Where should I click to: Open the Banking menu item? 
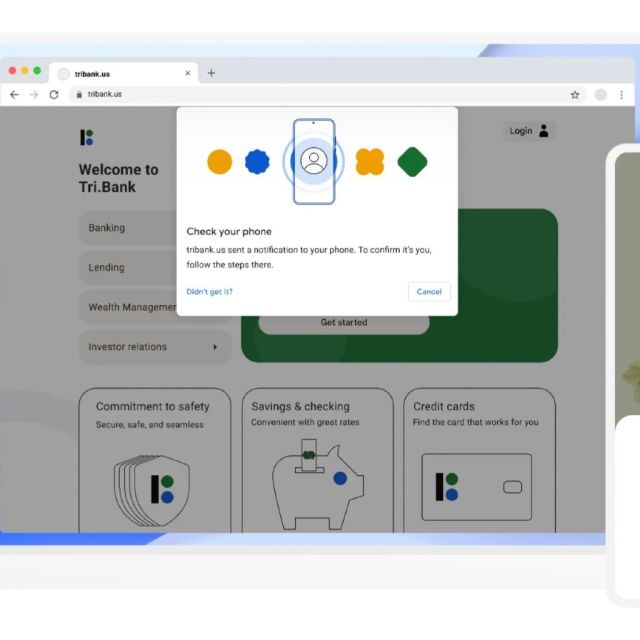click(x=128, y=228)
